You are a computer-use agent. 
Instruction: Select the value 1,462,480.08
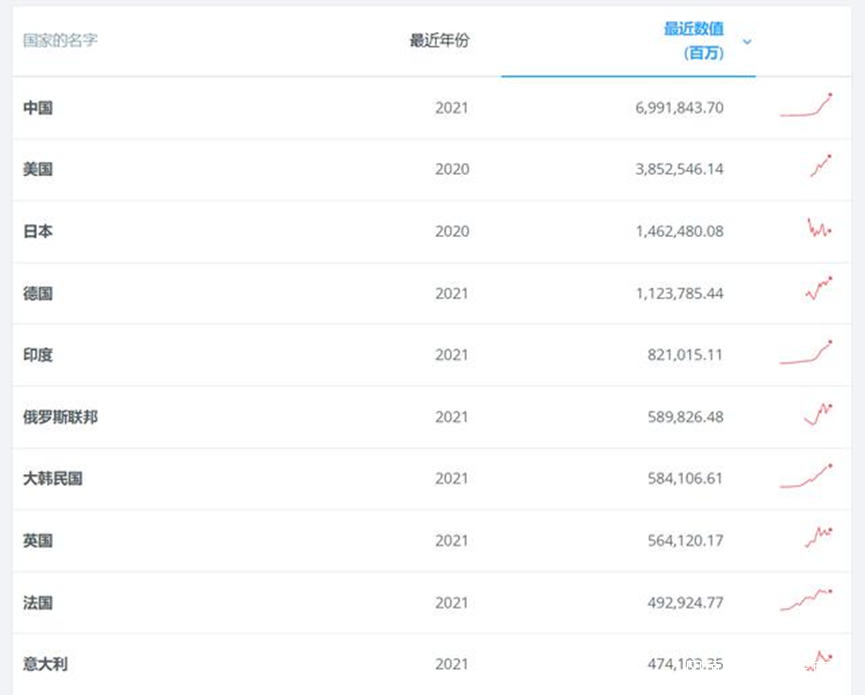679,231
